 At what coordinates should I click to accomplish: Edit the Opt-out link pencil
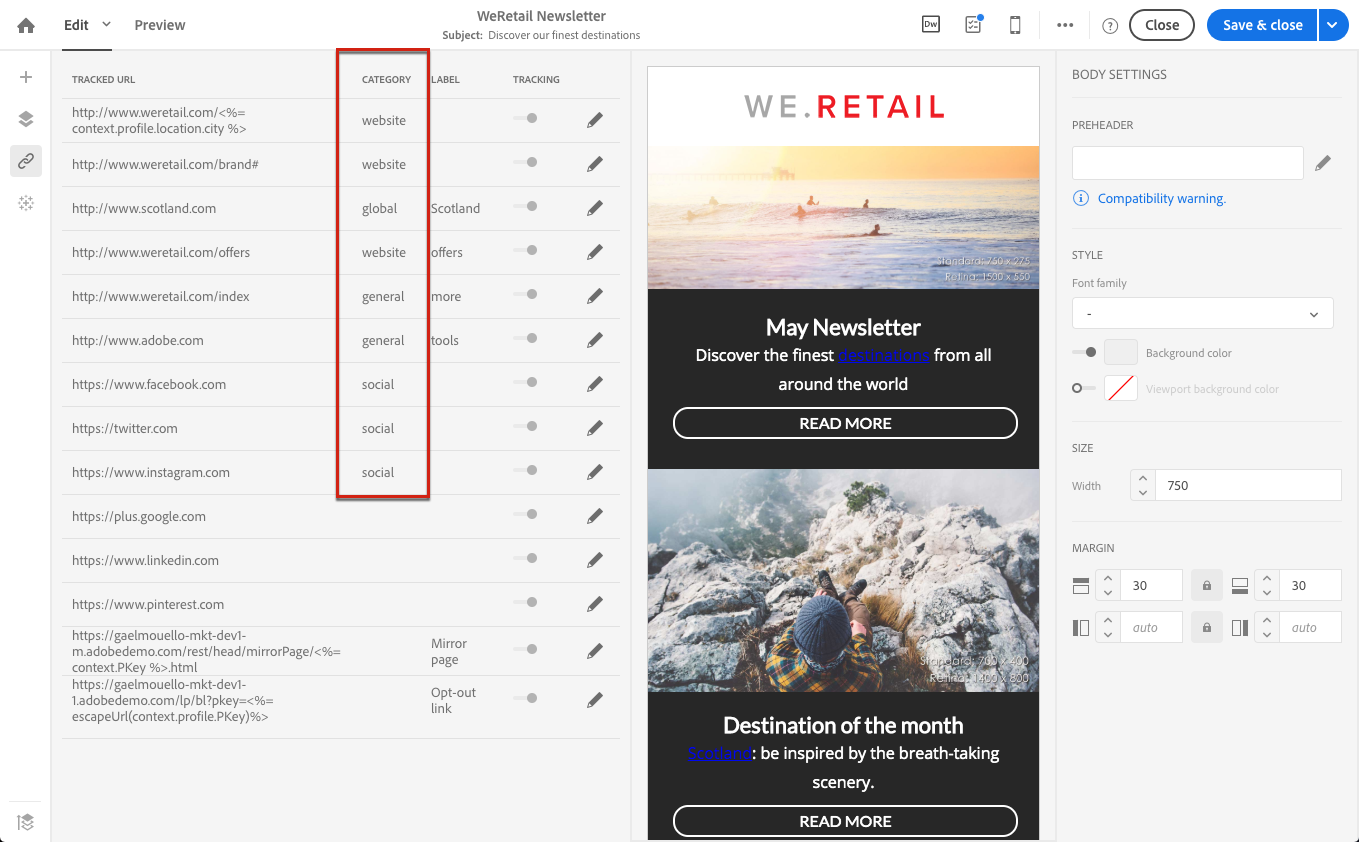coord(595,700)
